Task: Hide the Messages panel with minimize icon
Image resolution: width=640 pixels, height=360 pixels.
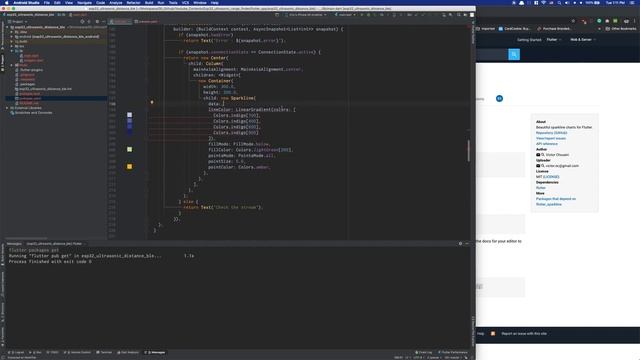Action: coord(467,244)
